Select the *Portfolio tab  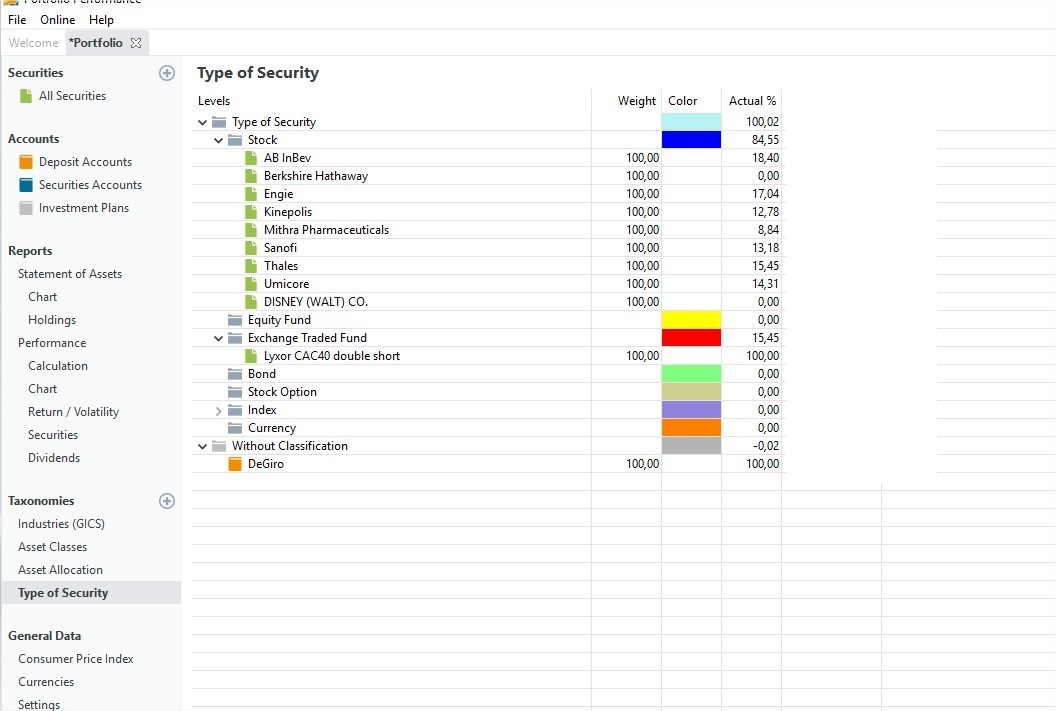96,42
